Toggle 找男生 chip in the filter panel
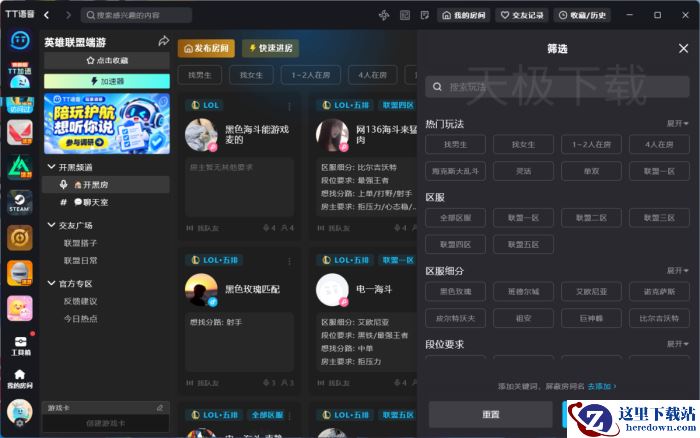Viewport: 700px width, 438px height. [455, 145]
